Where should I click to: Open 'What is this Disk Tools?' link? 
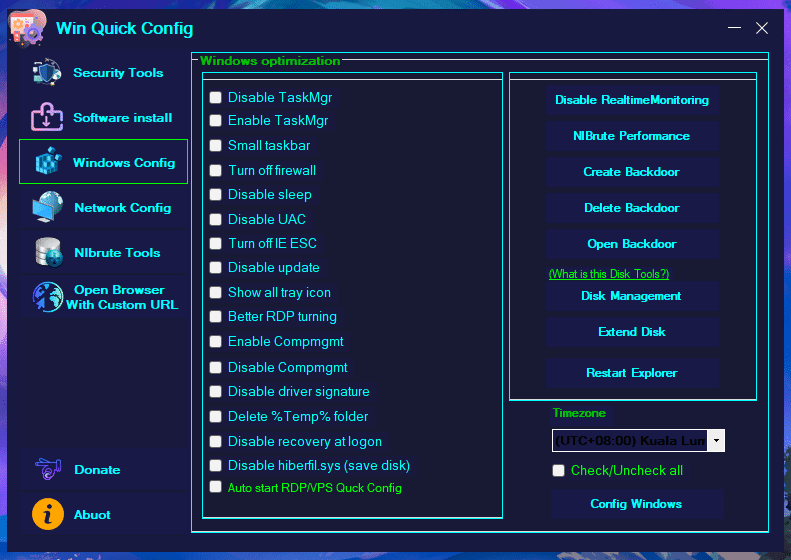point(609,274)
